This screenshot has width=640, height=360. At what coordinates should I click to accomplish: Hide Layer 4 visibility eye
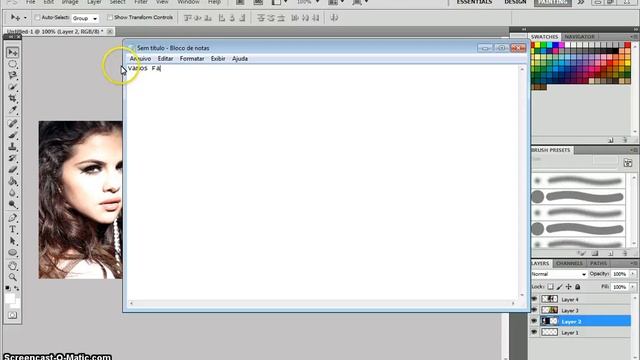point(534,299)
